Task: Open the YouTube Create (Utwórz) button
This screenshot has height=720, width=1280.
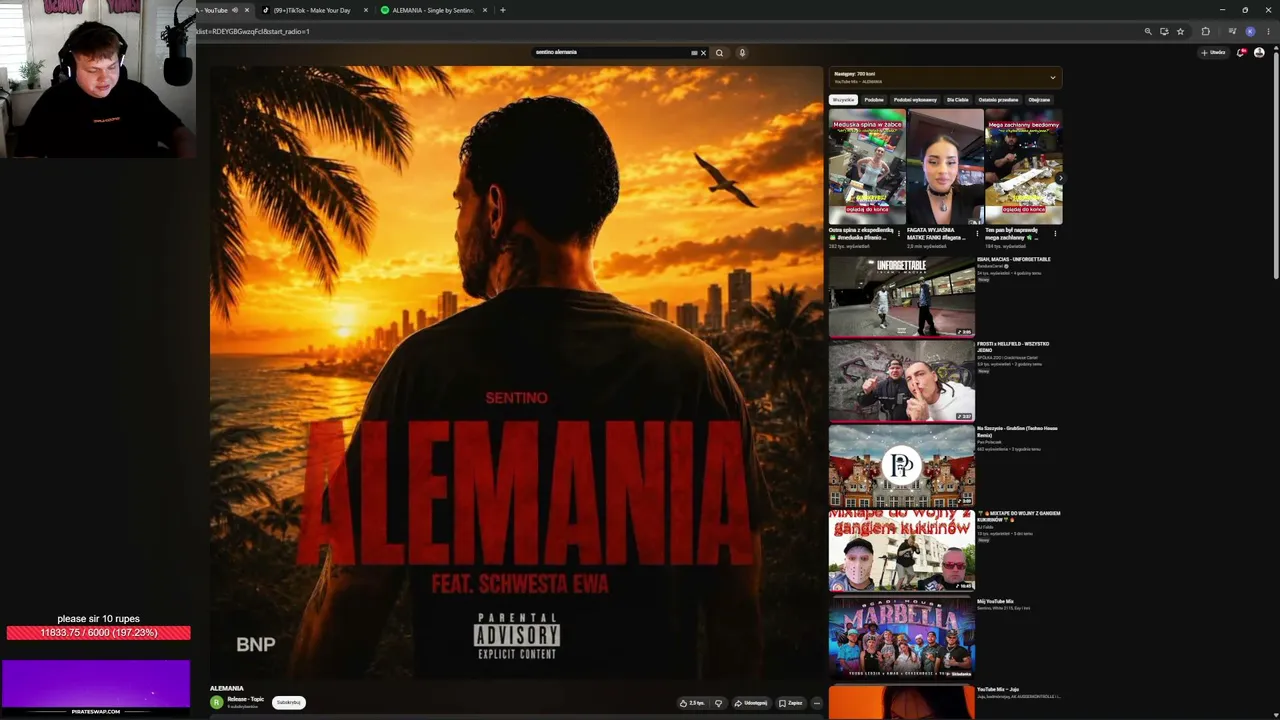Action: coord(1213,53)
